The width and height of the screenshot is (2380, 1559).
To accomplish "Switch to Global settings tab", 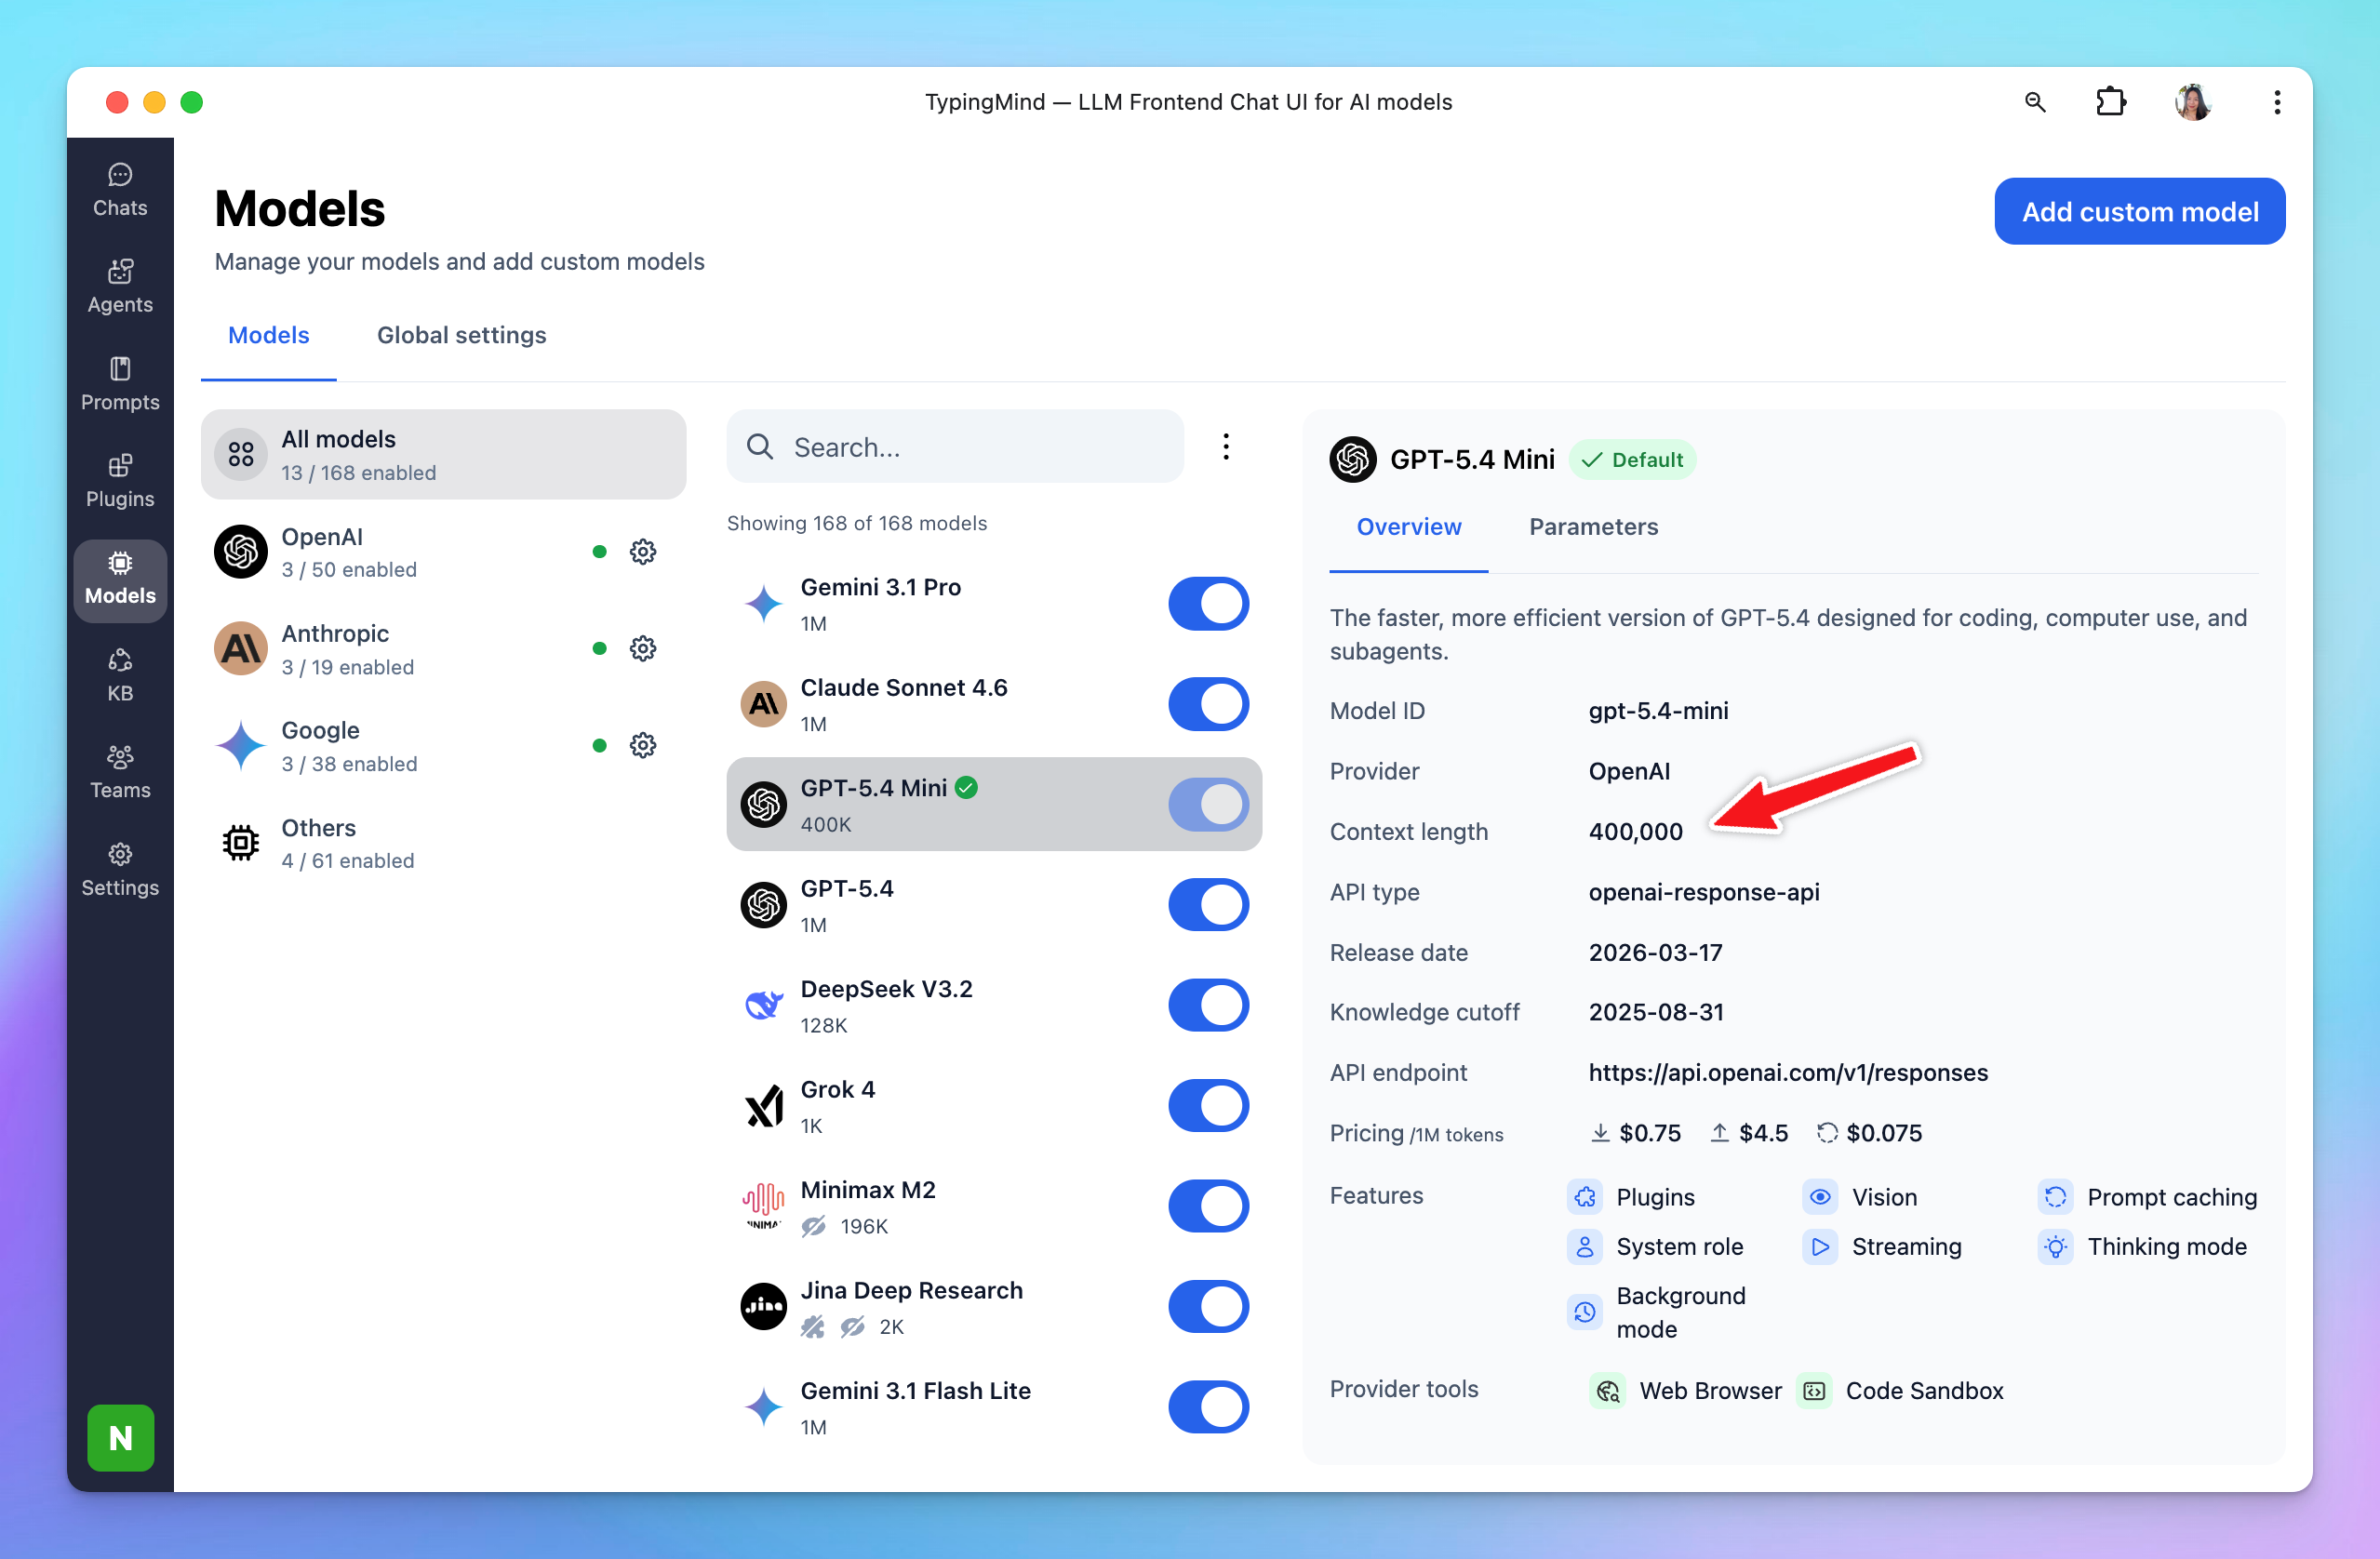I will [461, 335].
